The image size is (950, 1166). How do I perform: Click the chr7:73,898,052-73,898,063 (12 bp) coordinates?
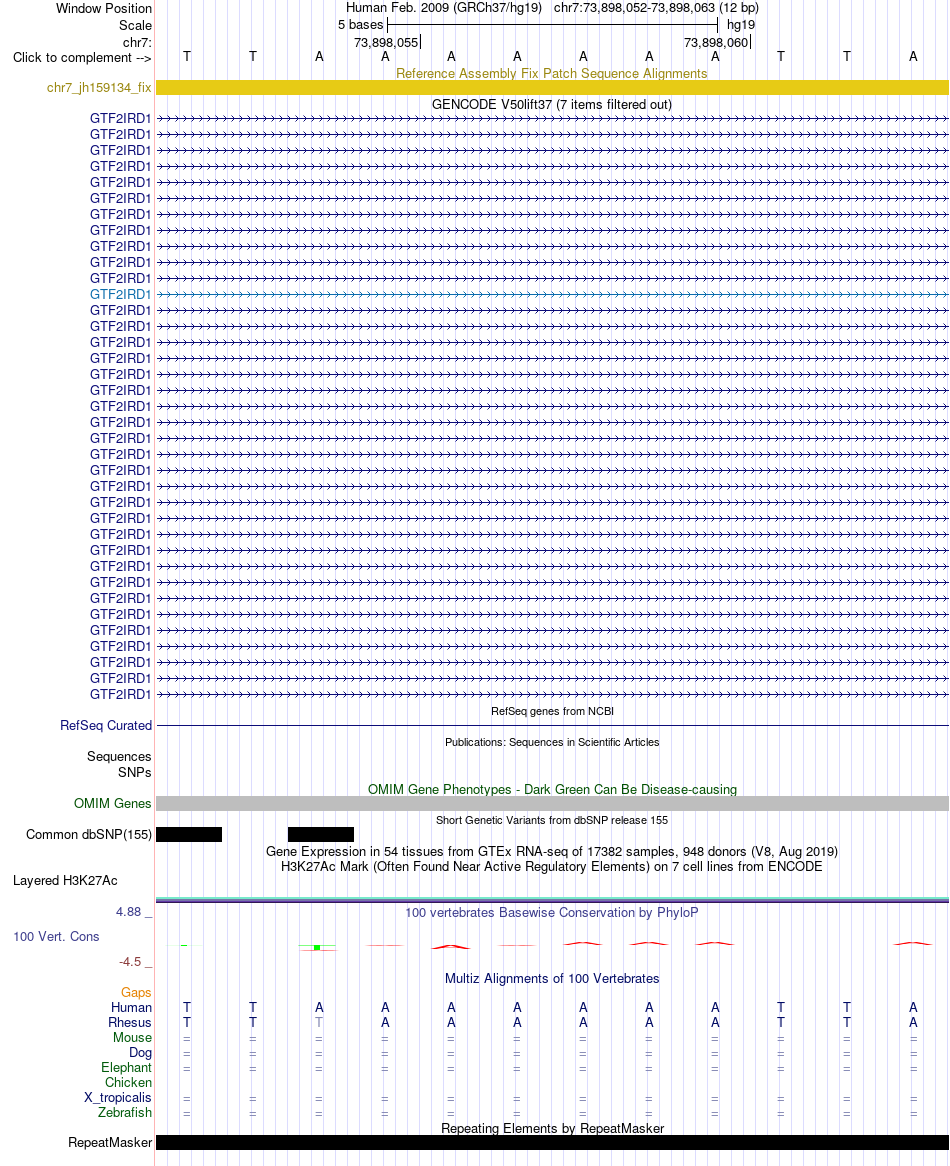tap(656, 8)
